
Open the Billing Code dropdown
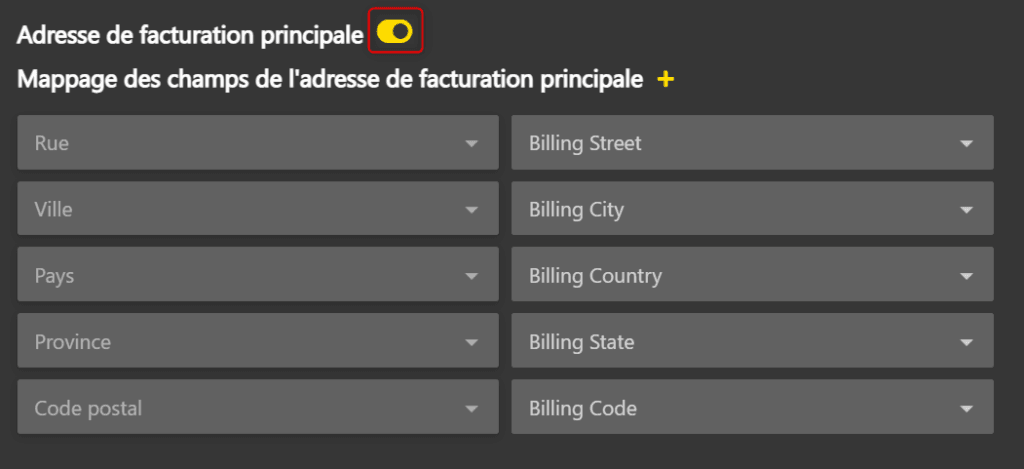pos(751,408)
